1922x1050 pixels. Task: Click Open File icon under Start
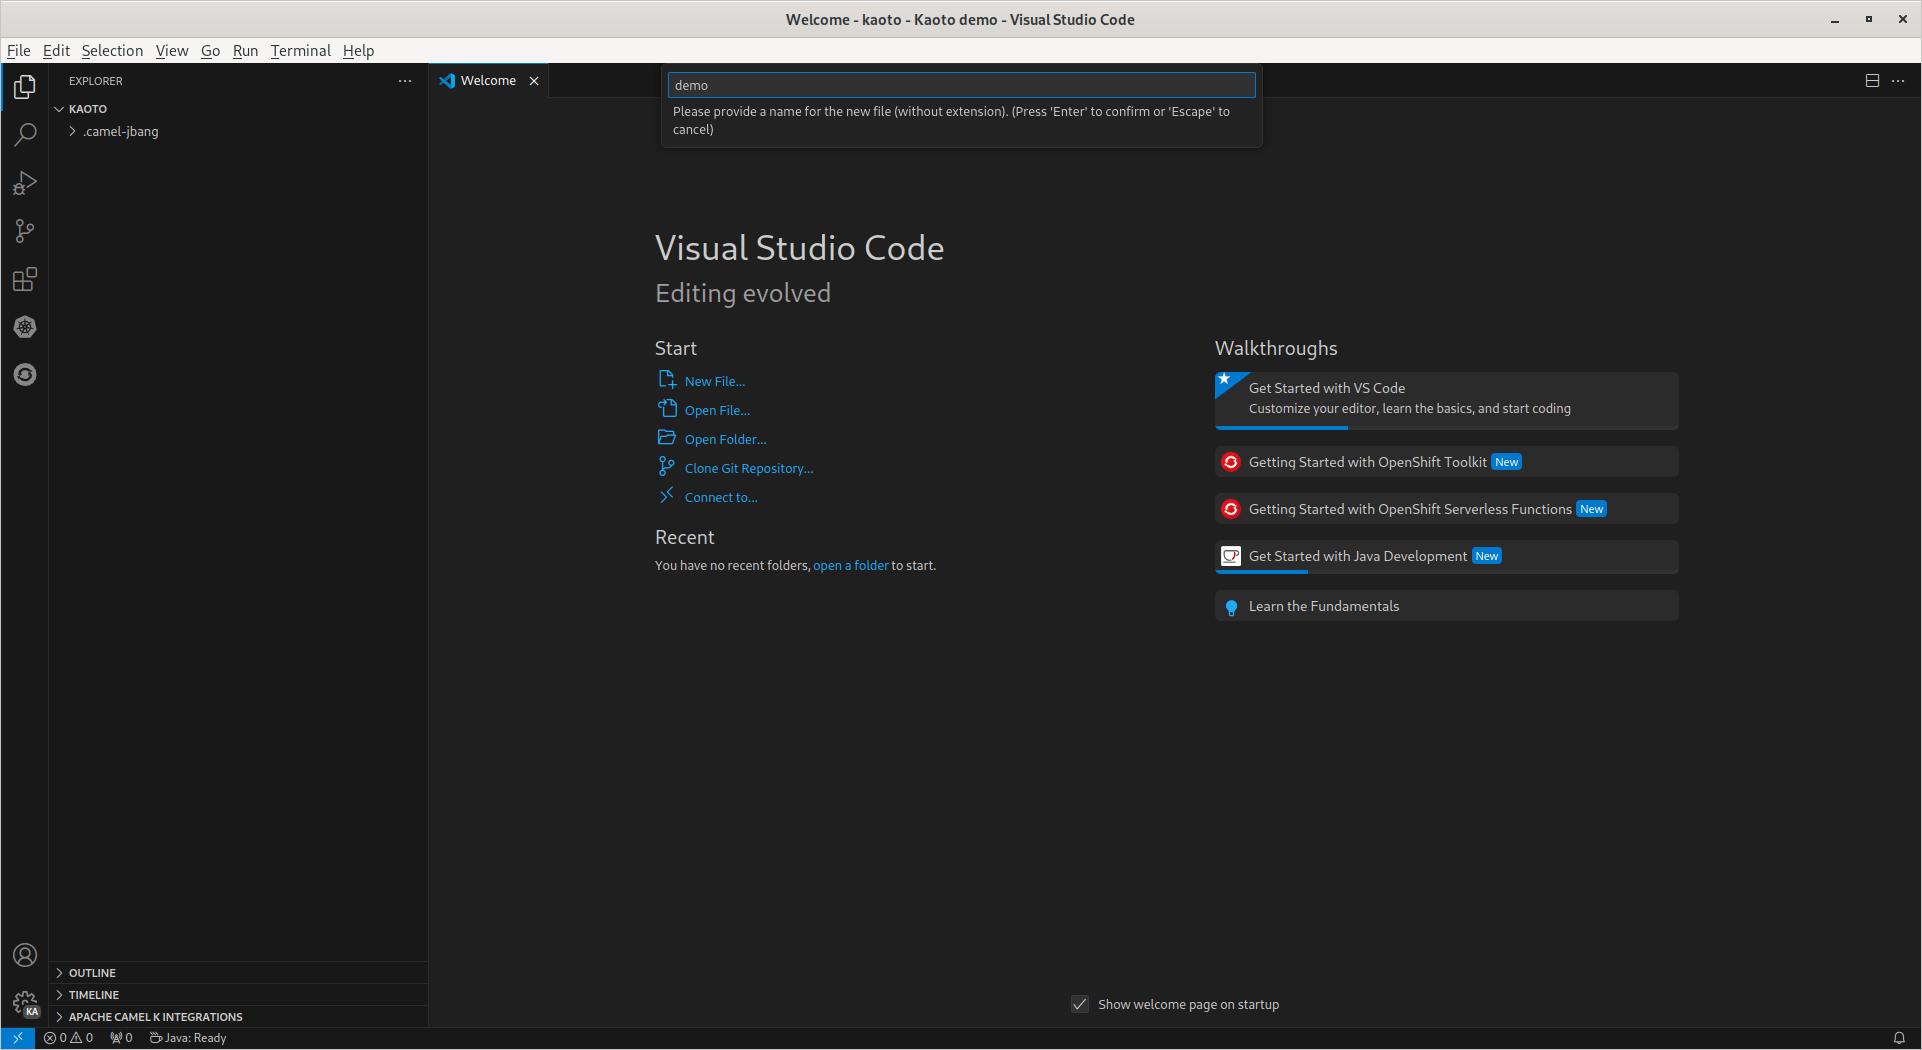point(667,409)
